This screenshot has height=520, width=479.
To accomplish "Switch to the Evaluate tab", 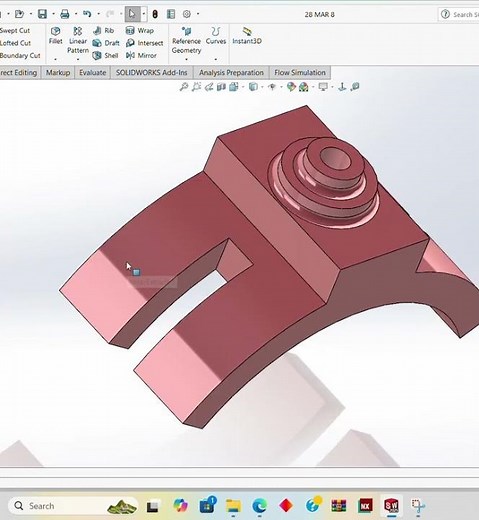I will (x=93, y=73).
